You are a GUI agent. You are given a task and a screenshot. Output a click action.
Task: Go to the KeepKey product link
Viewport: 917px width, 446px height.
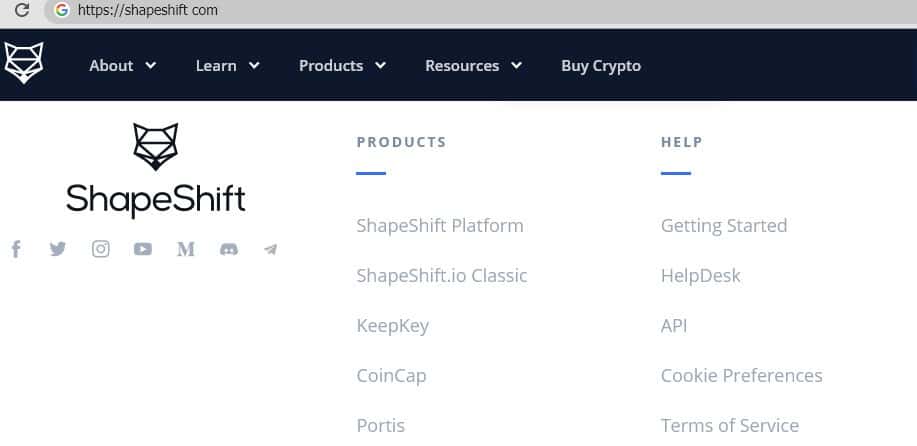pyautogui.click(x=393, y=326)
